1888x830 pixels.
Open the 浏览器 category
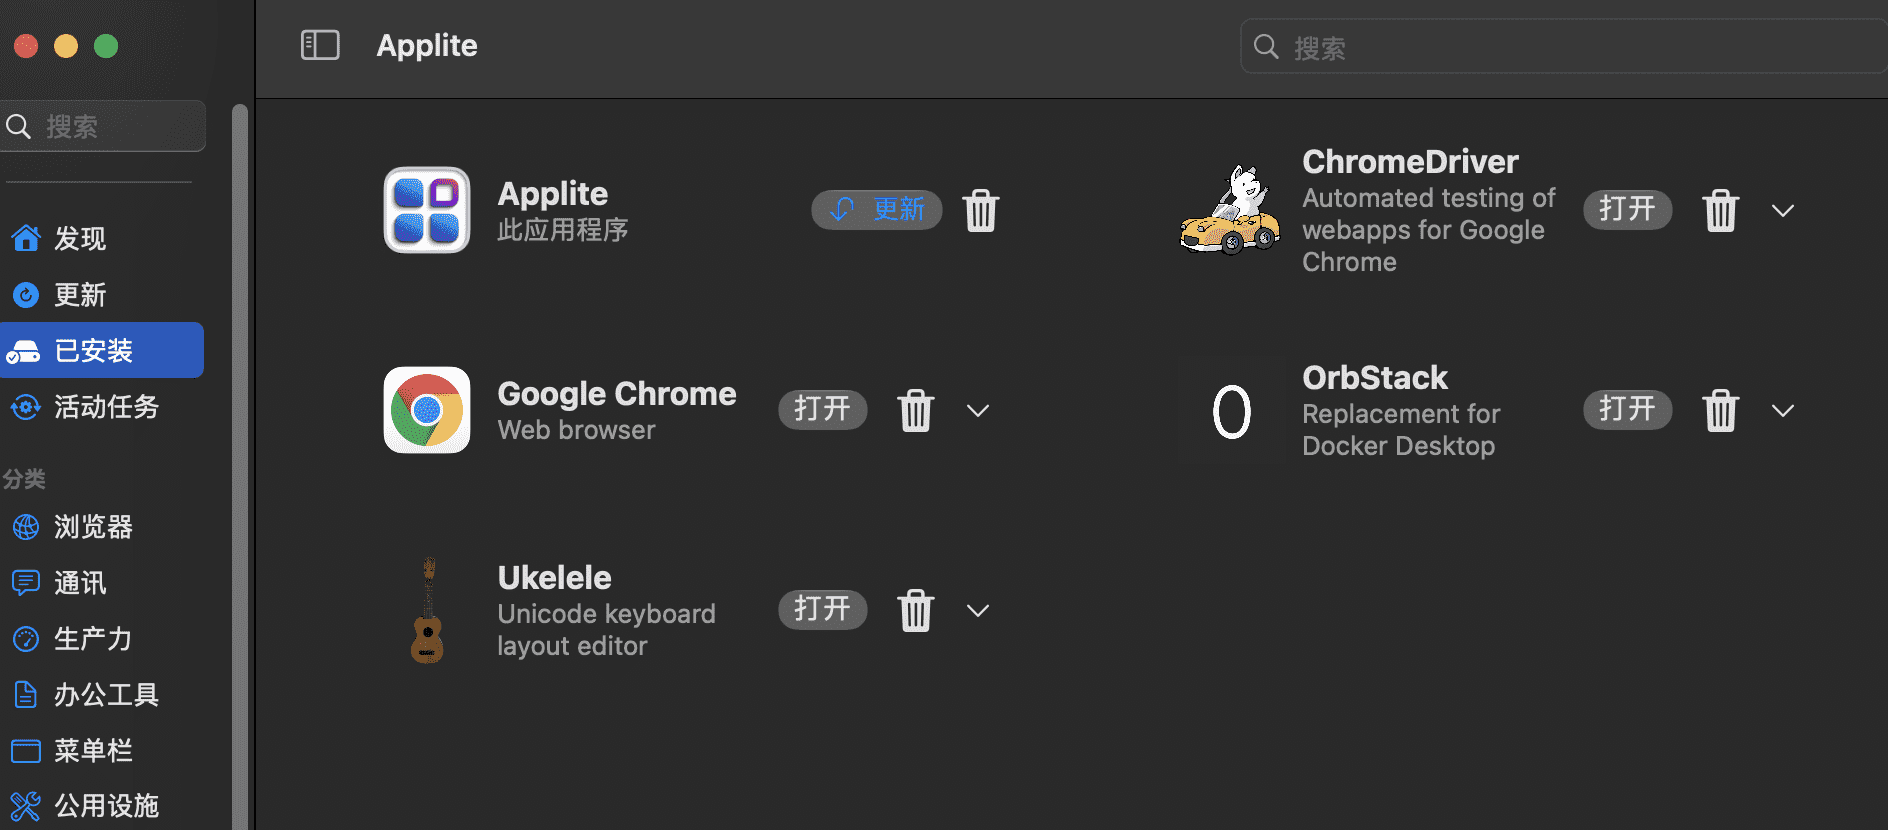pos(92,527)
